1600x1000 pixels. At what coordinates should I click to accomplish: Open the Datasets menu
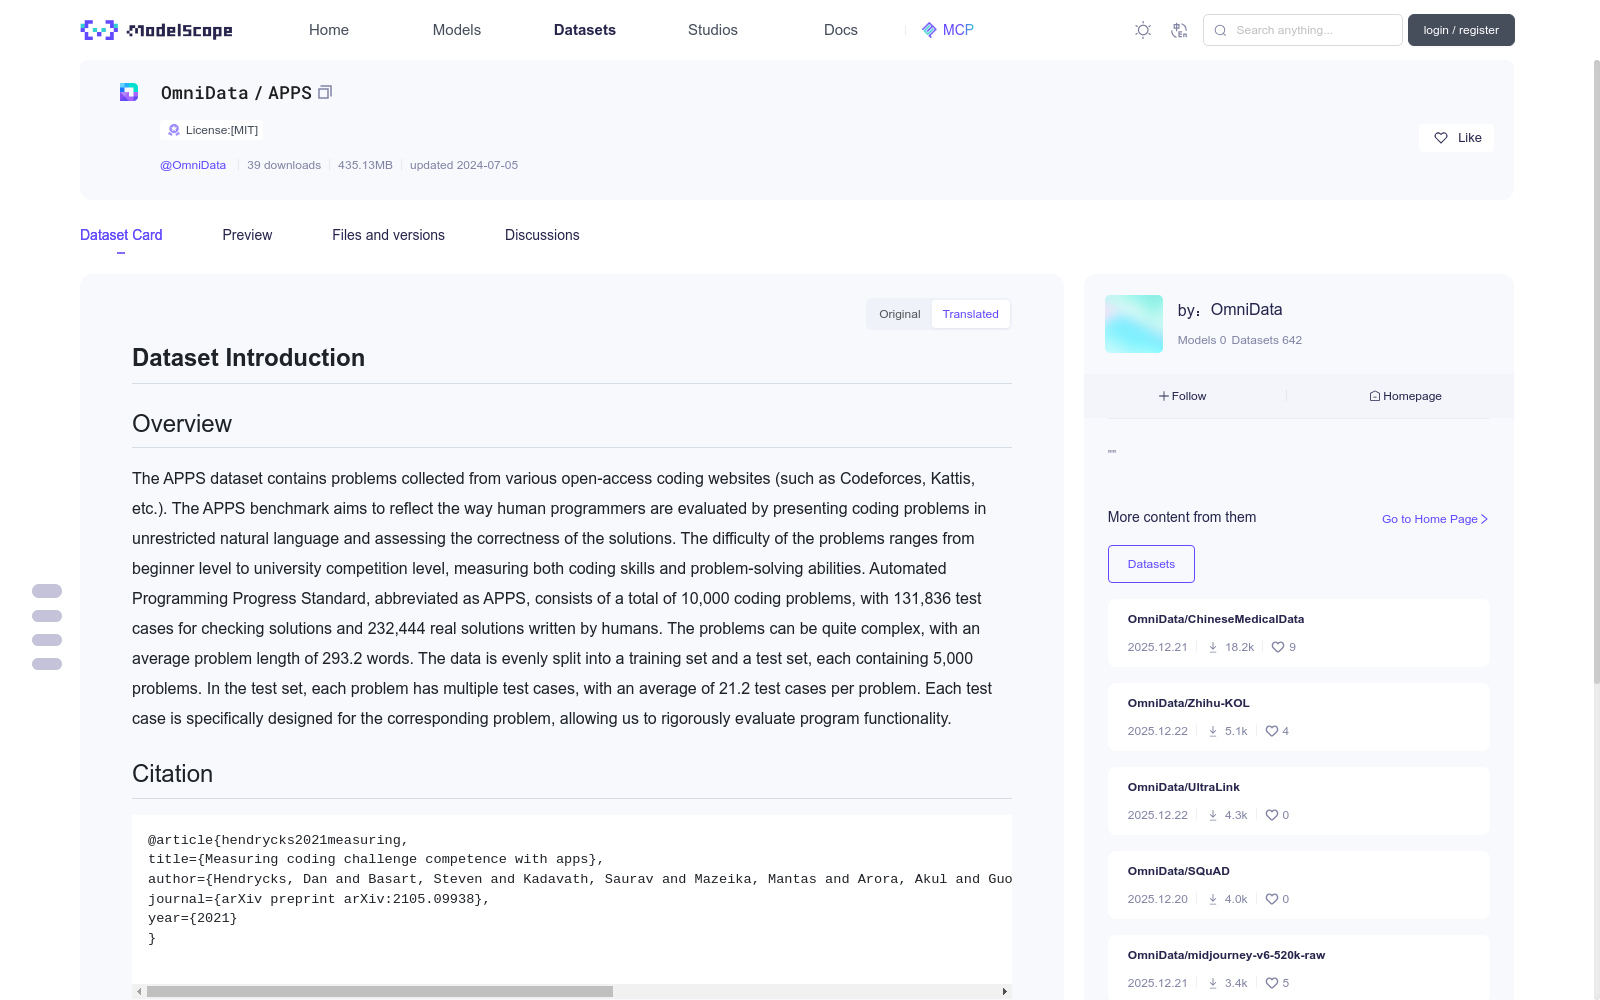585,30
